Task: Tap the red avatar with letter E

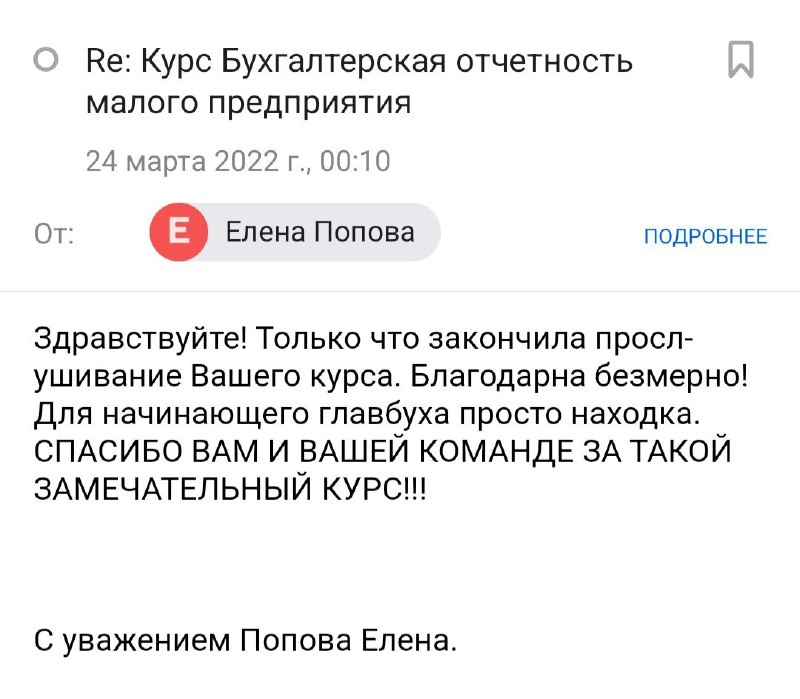Action: point(179,232)
